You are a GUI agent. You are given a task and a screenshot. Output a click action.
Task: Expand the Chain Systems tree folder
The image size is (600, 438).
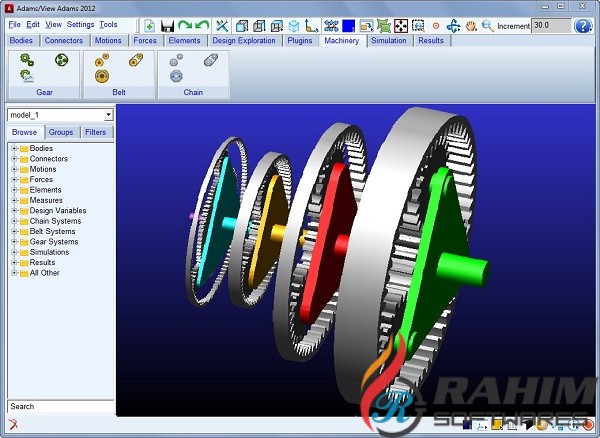tap(14, 221)
